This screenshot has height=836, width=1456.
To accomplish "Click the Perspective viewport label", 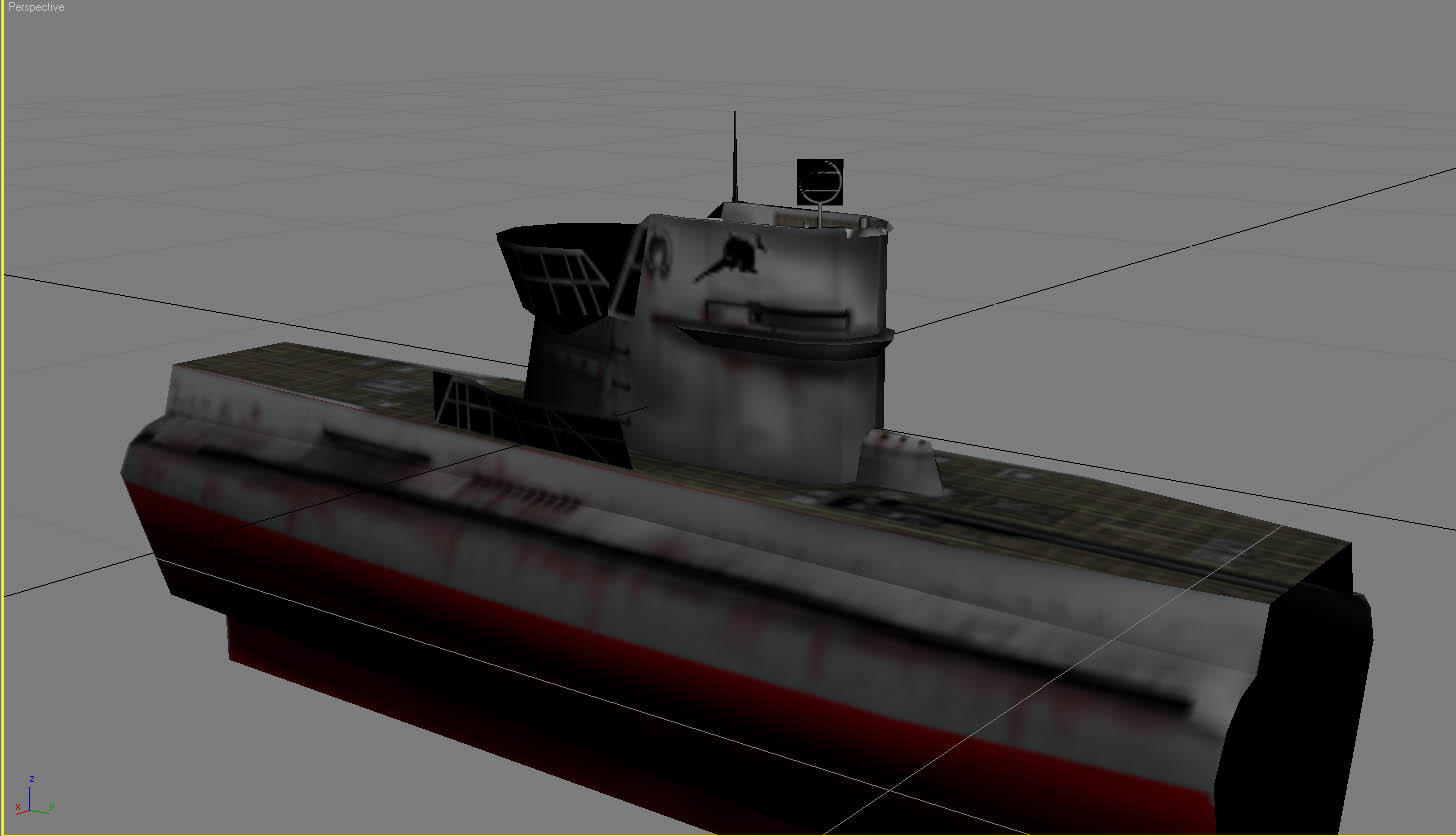I will pos(36,7).
